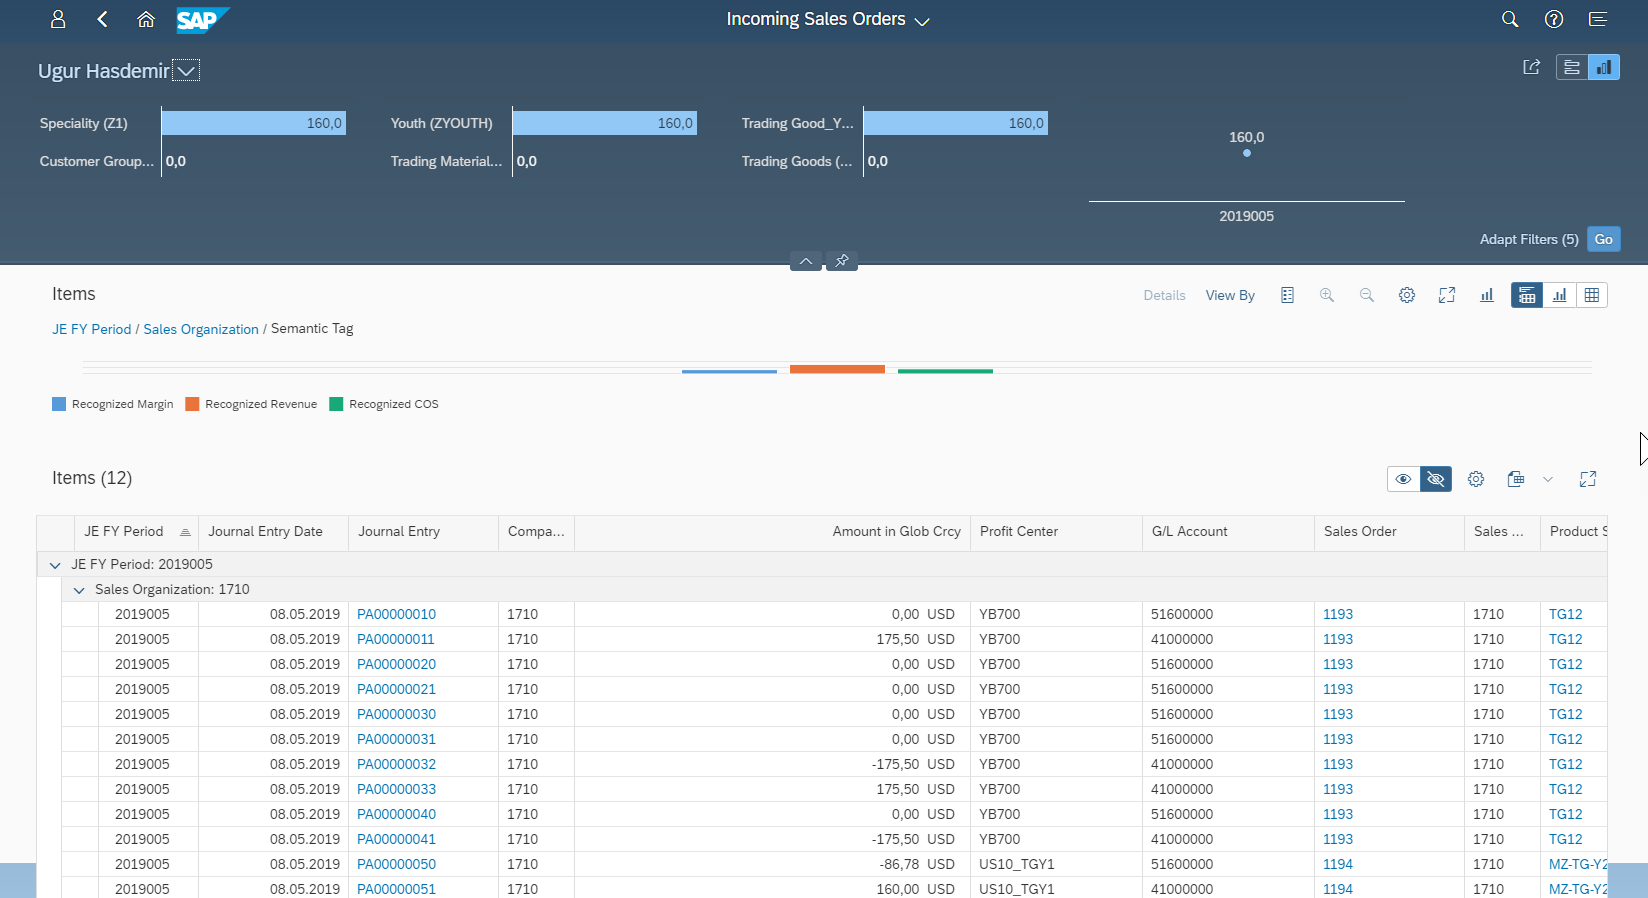The width and height of the screenshot is (1648, 898).
Task: Open the Ugur Hasdemir variant dropdown
Action: tap(186, 70)
